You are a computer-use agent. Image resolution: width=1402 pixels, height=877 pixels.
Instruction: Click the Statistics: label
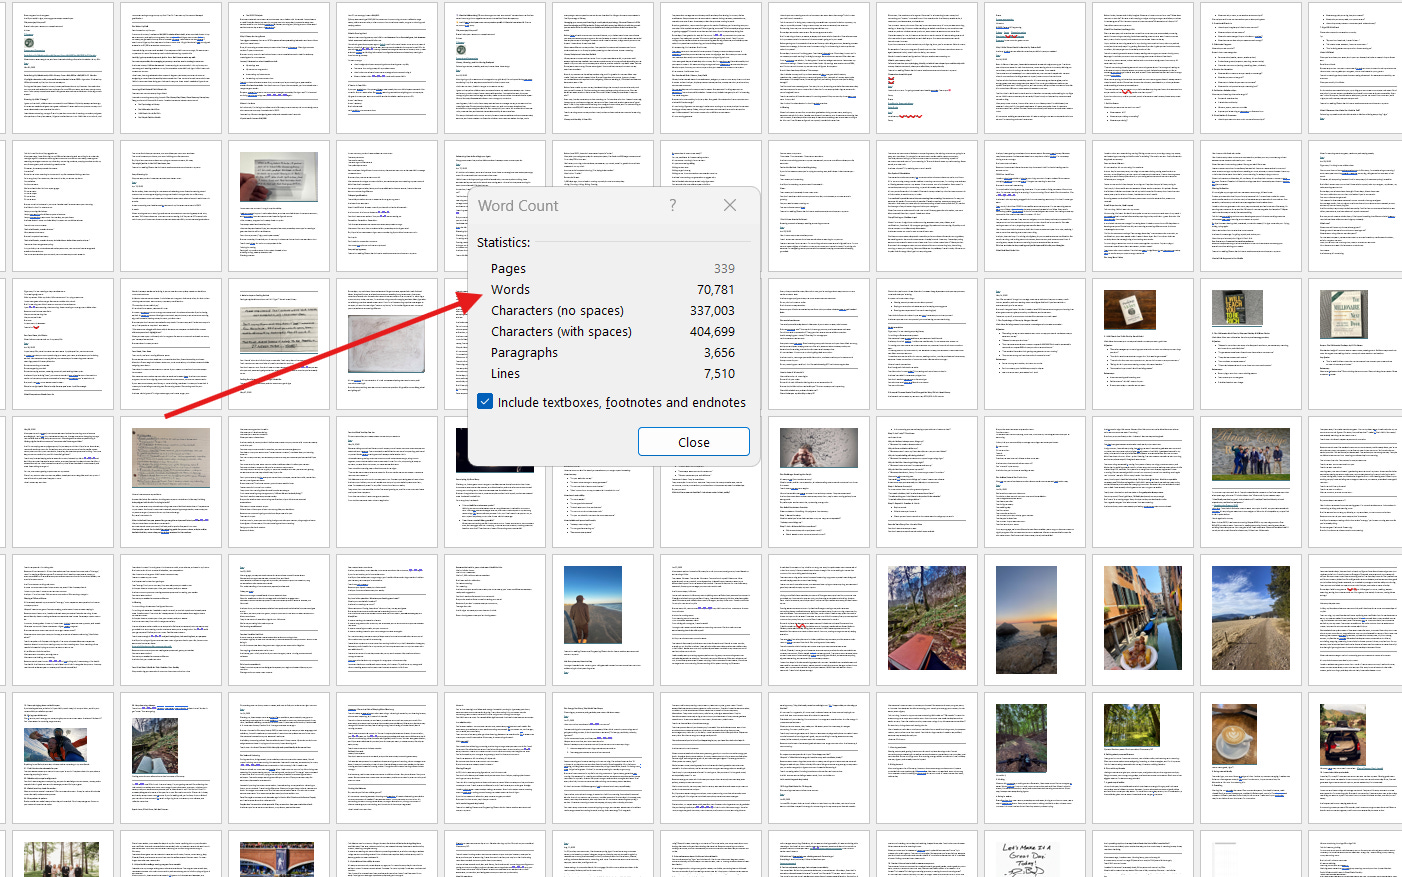coord(503,242)
